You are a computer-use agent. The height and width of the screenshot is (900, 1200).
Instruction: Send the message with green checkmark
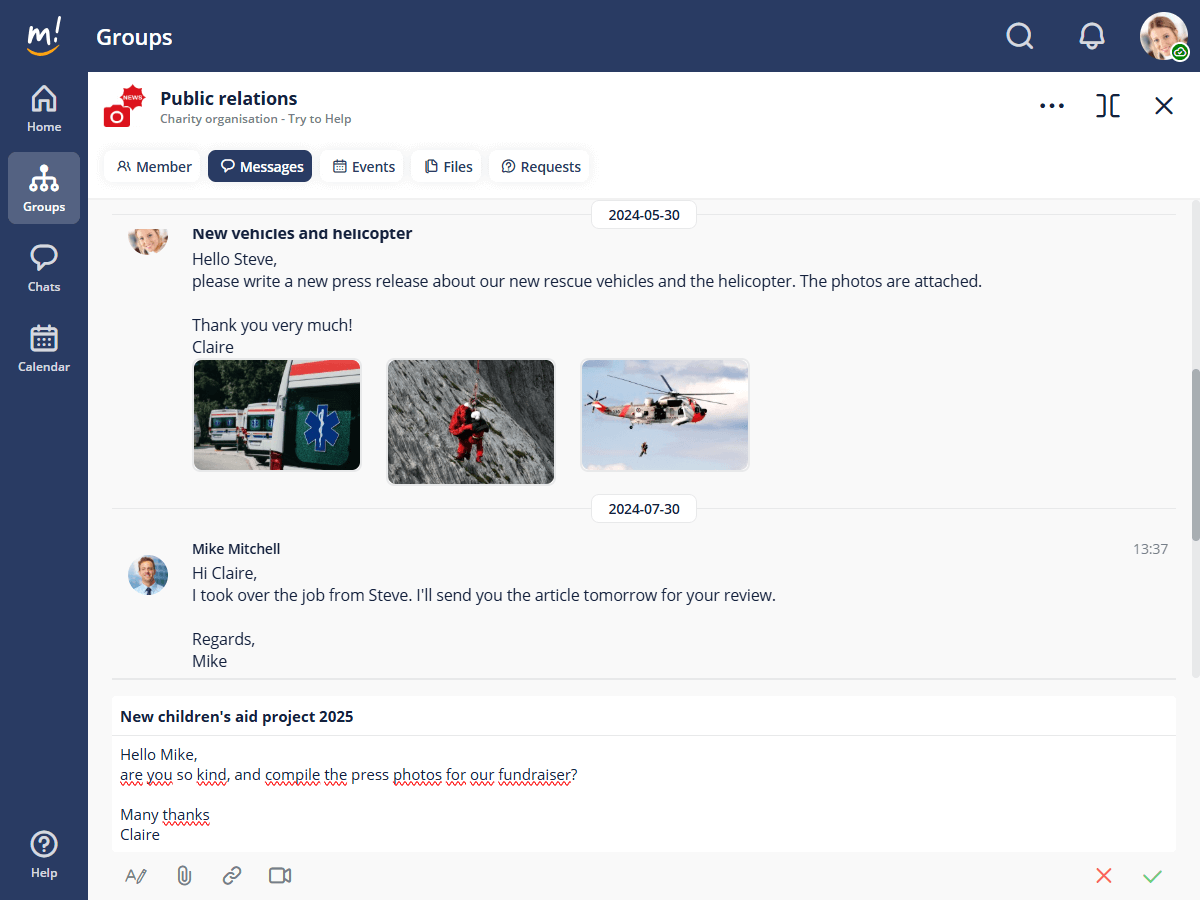pos(1152,876)
